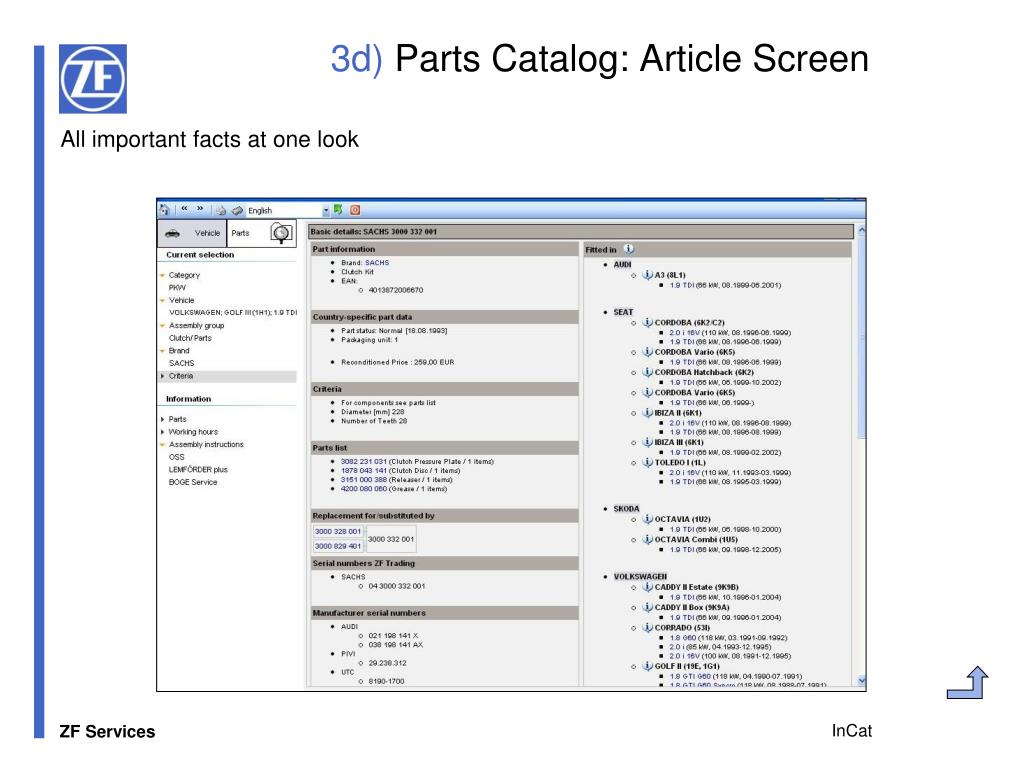Click the printer icon in the toolbar
The image size is (1024, 768).
(221, 210)
